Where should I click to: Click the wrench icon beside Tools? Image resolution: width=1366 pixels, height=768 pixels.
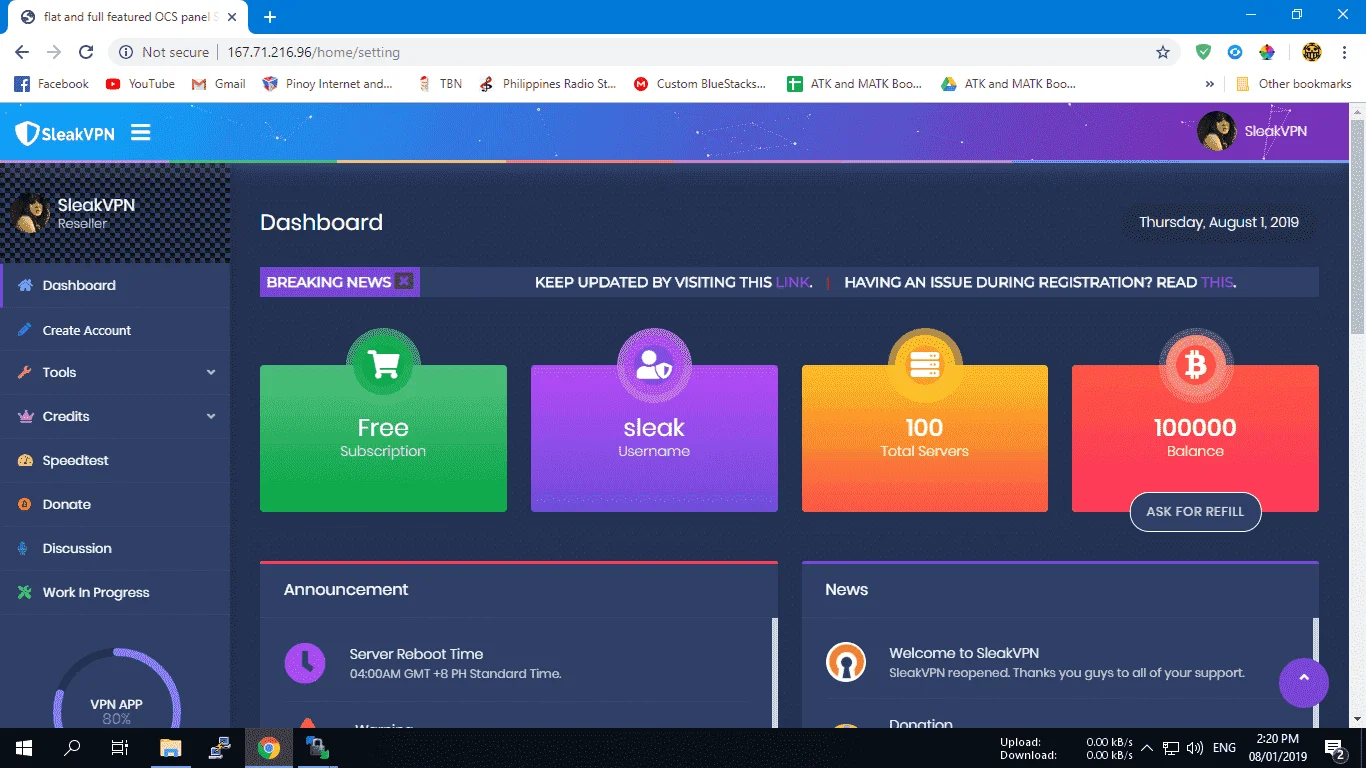click(x=24, y=372)
